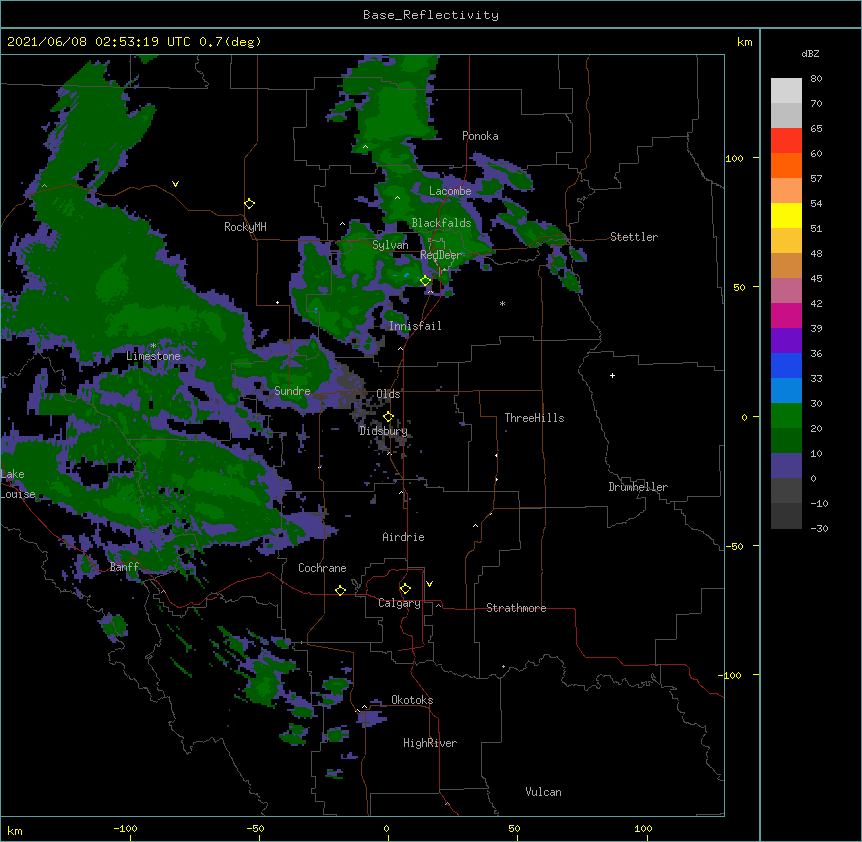Click the -100 tick on bottom axis
Screen dimensions: 862x842
(125, 829)
